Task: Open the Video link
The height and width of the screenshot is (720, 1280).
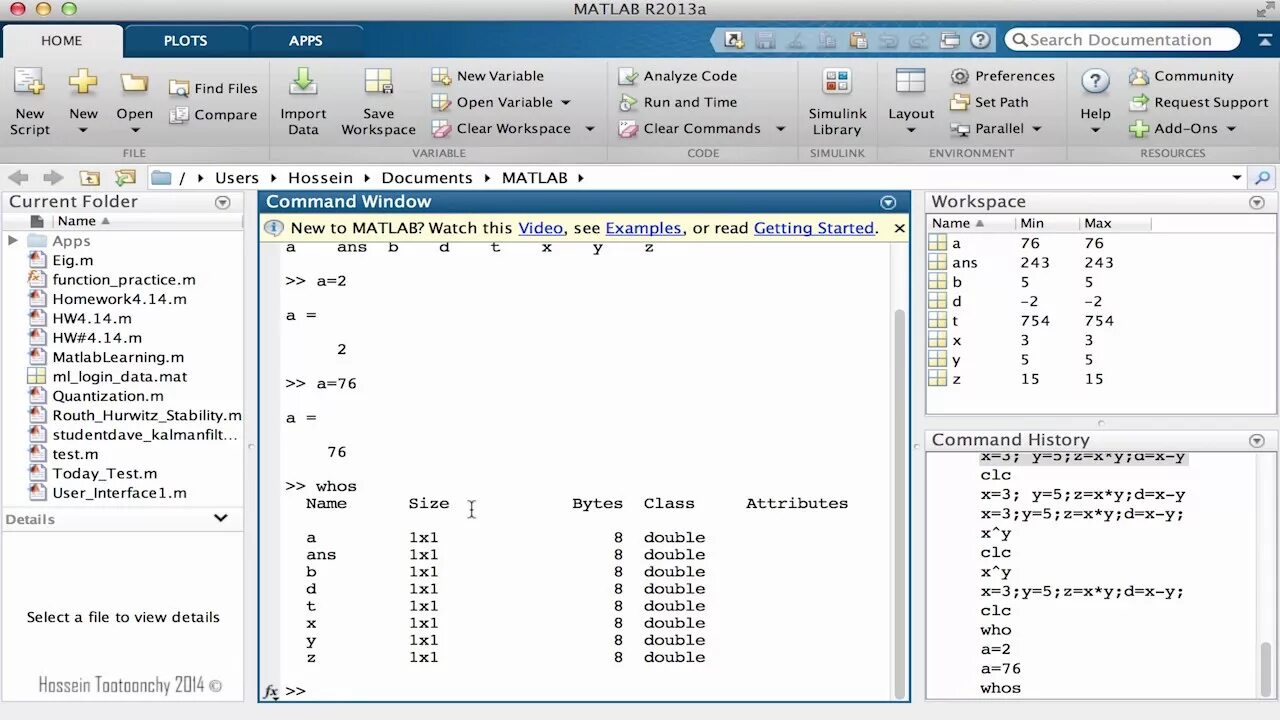Action: [x=540, y=228]
